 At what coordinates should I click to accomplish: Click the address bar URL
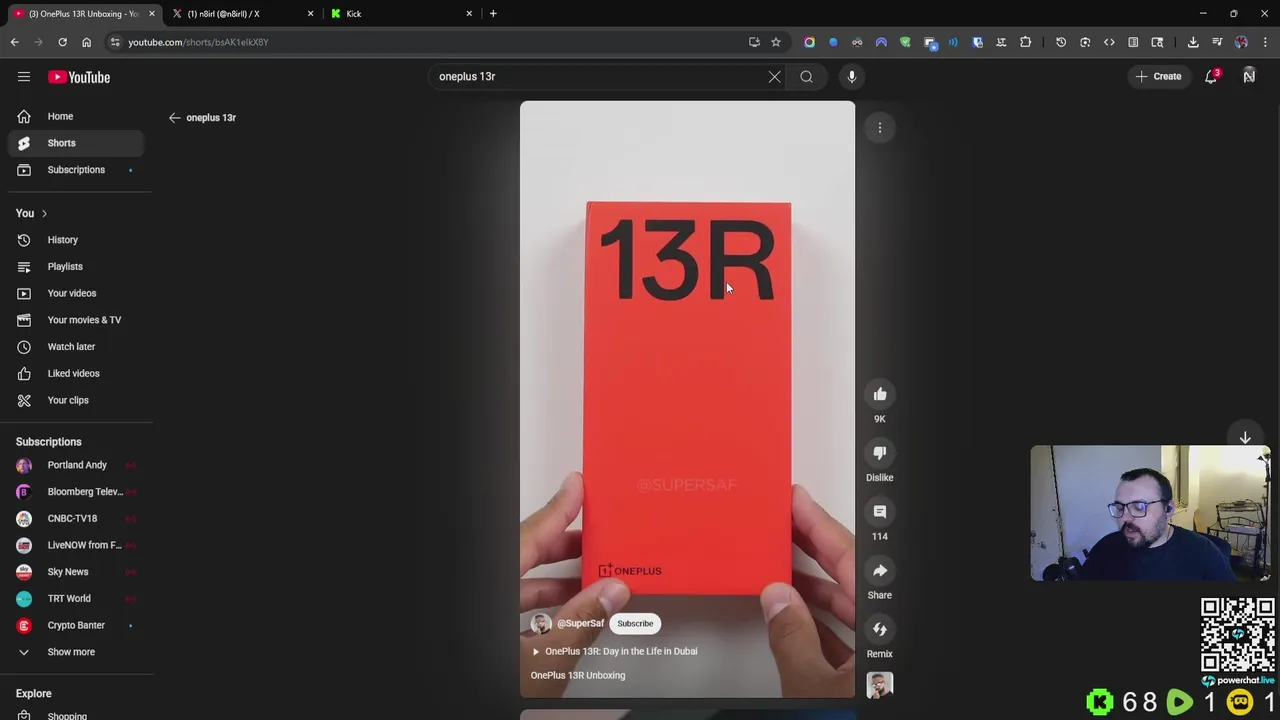coord(198,42)
